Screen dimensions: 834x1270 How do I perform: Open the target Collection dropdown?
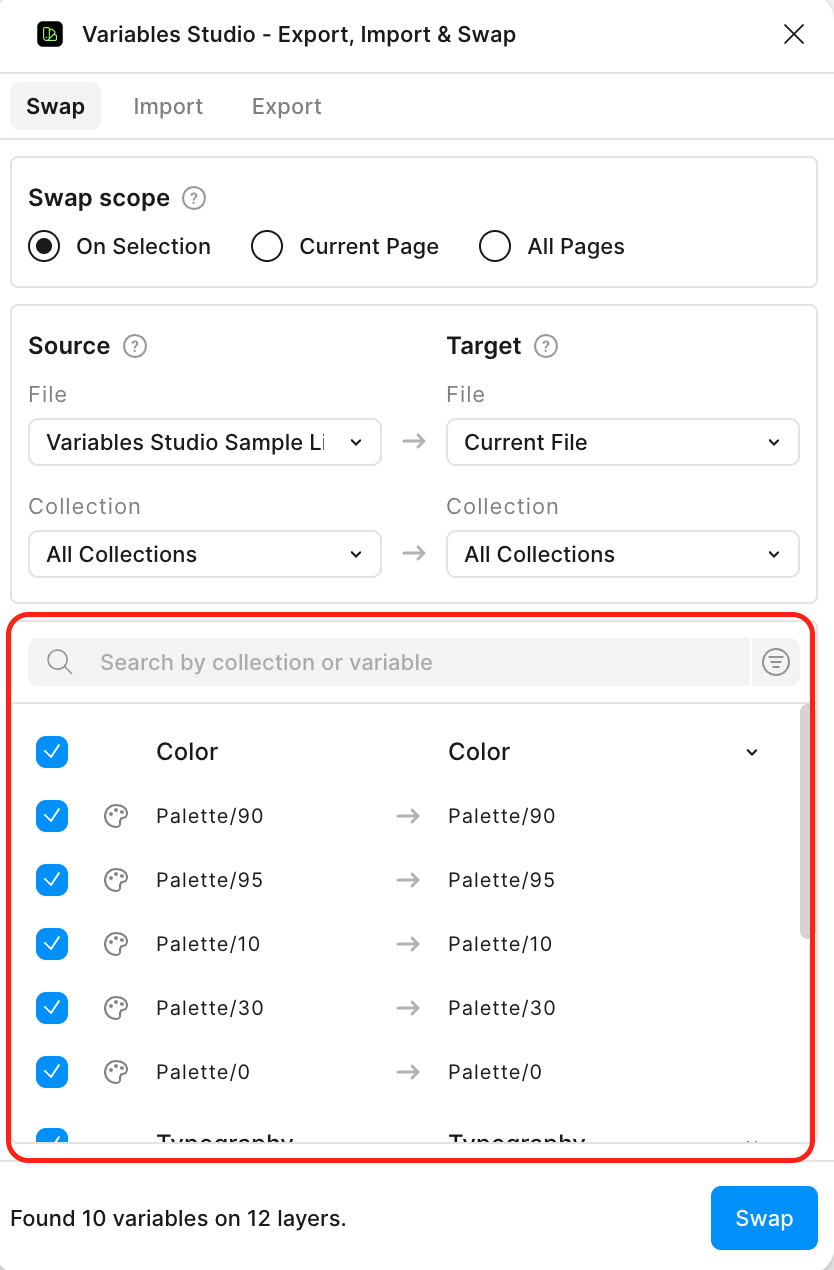pyautogui.click(x=622, y=554)
